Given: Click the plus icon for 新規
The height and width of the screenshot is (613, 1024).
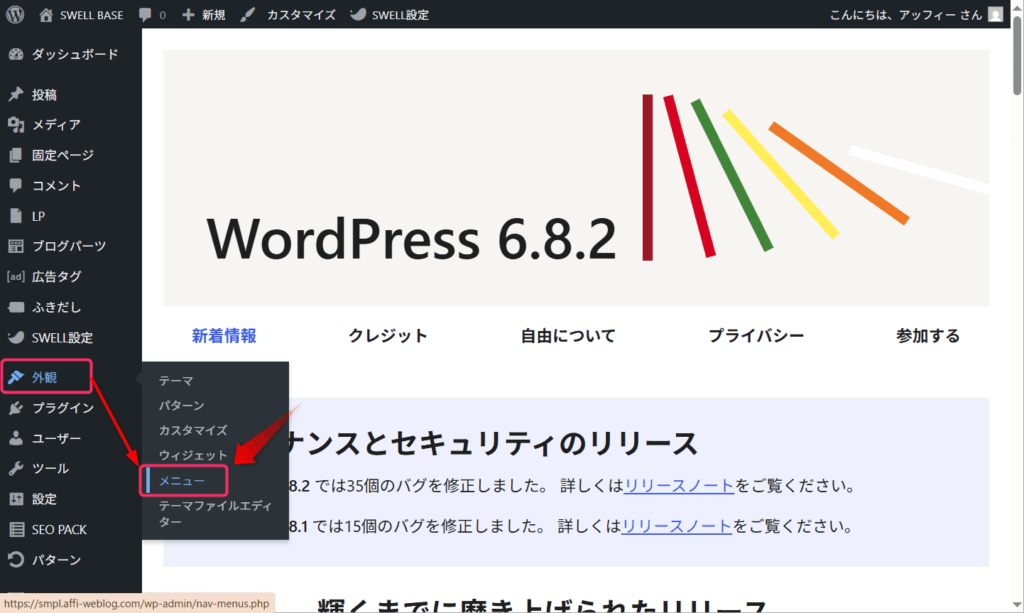Looking at the screenshot, I should tap(188, 14).
